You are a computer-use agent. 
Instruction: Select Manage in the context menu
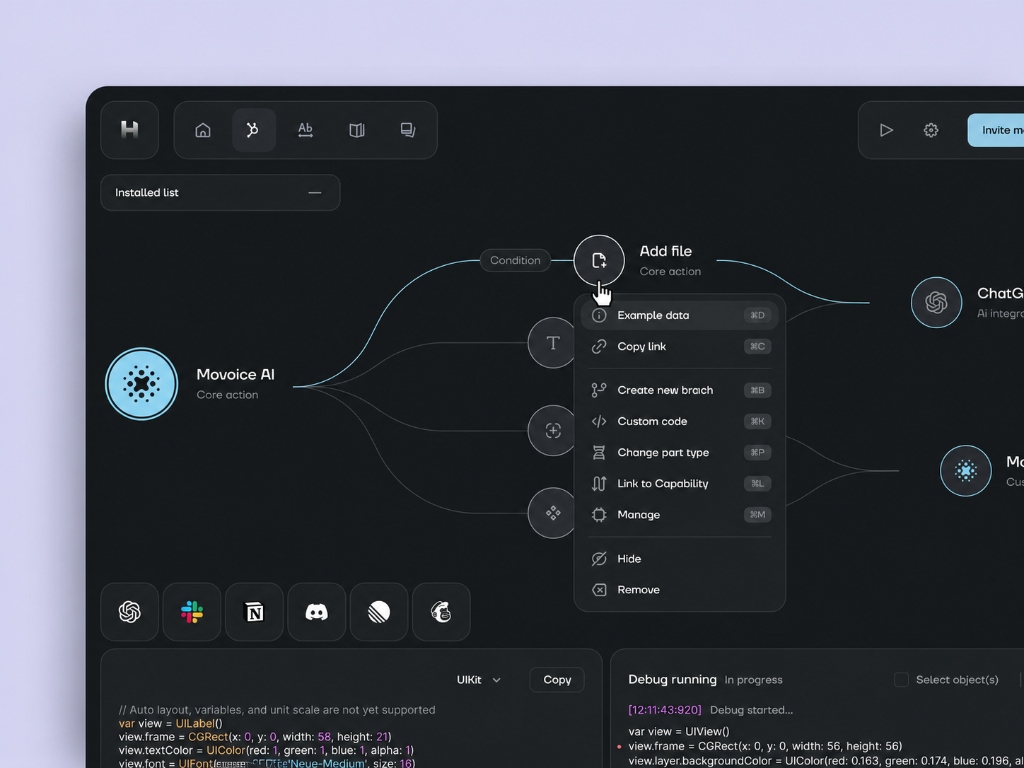click(680, 515)
